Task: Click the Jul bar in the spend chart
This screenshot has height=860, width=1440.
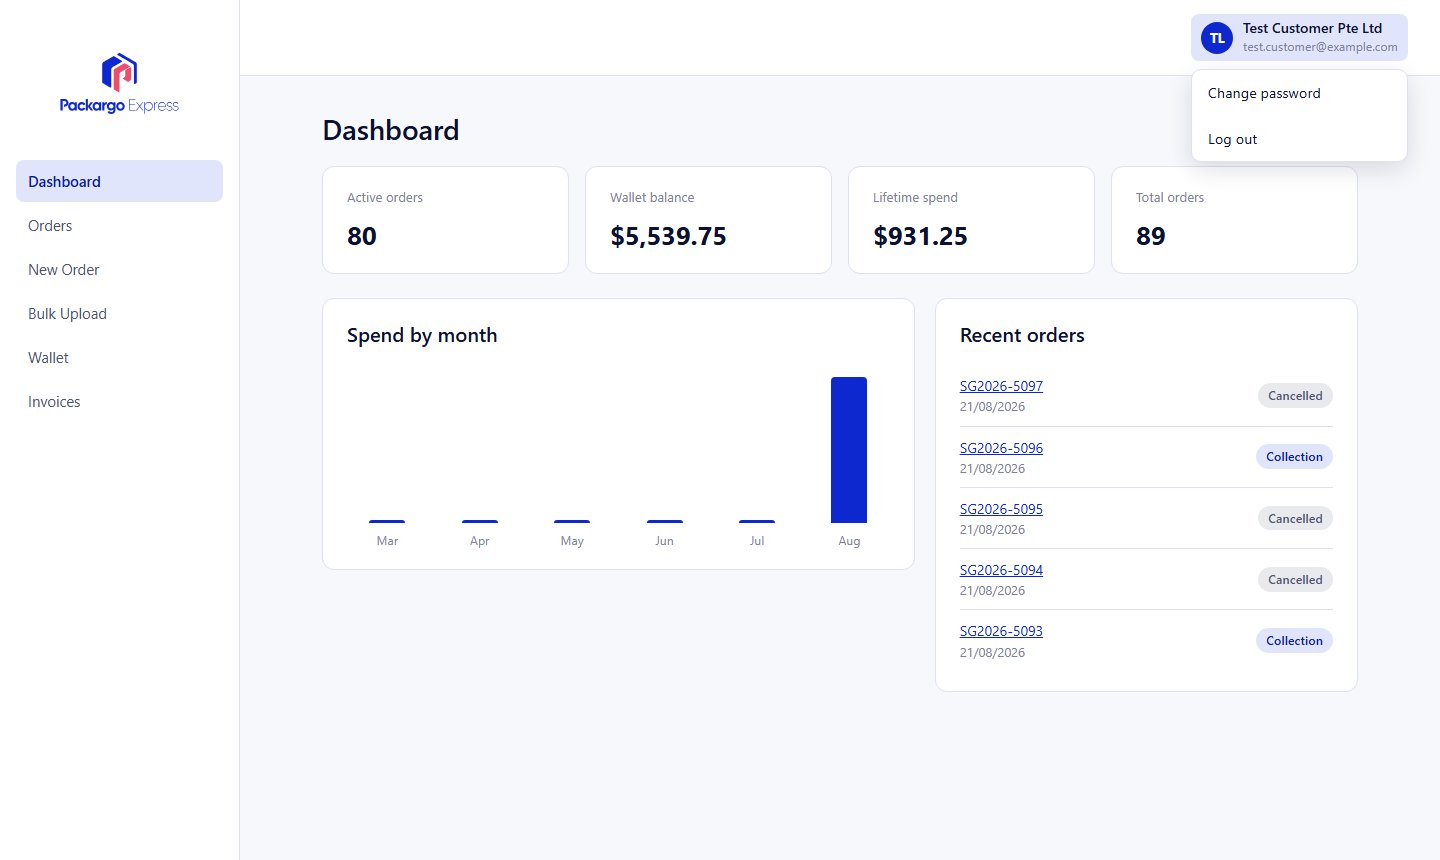Action: (x=757, y=521)
